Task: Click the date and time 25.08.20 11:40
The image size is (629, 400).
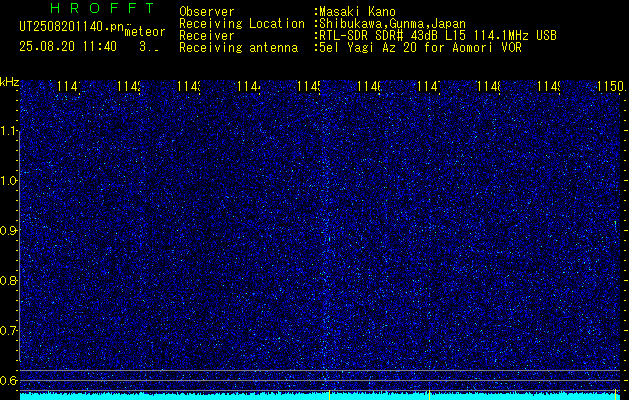Action: [x=68, y=47]
